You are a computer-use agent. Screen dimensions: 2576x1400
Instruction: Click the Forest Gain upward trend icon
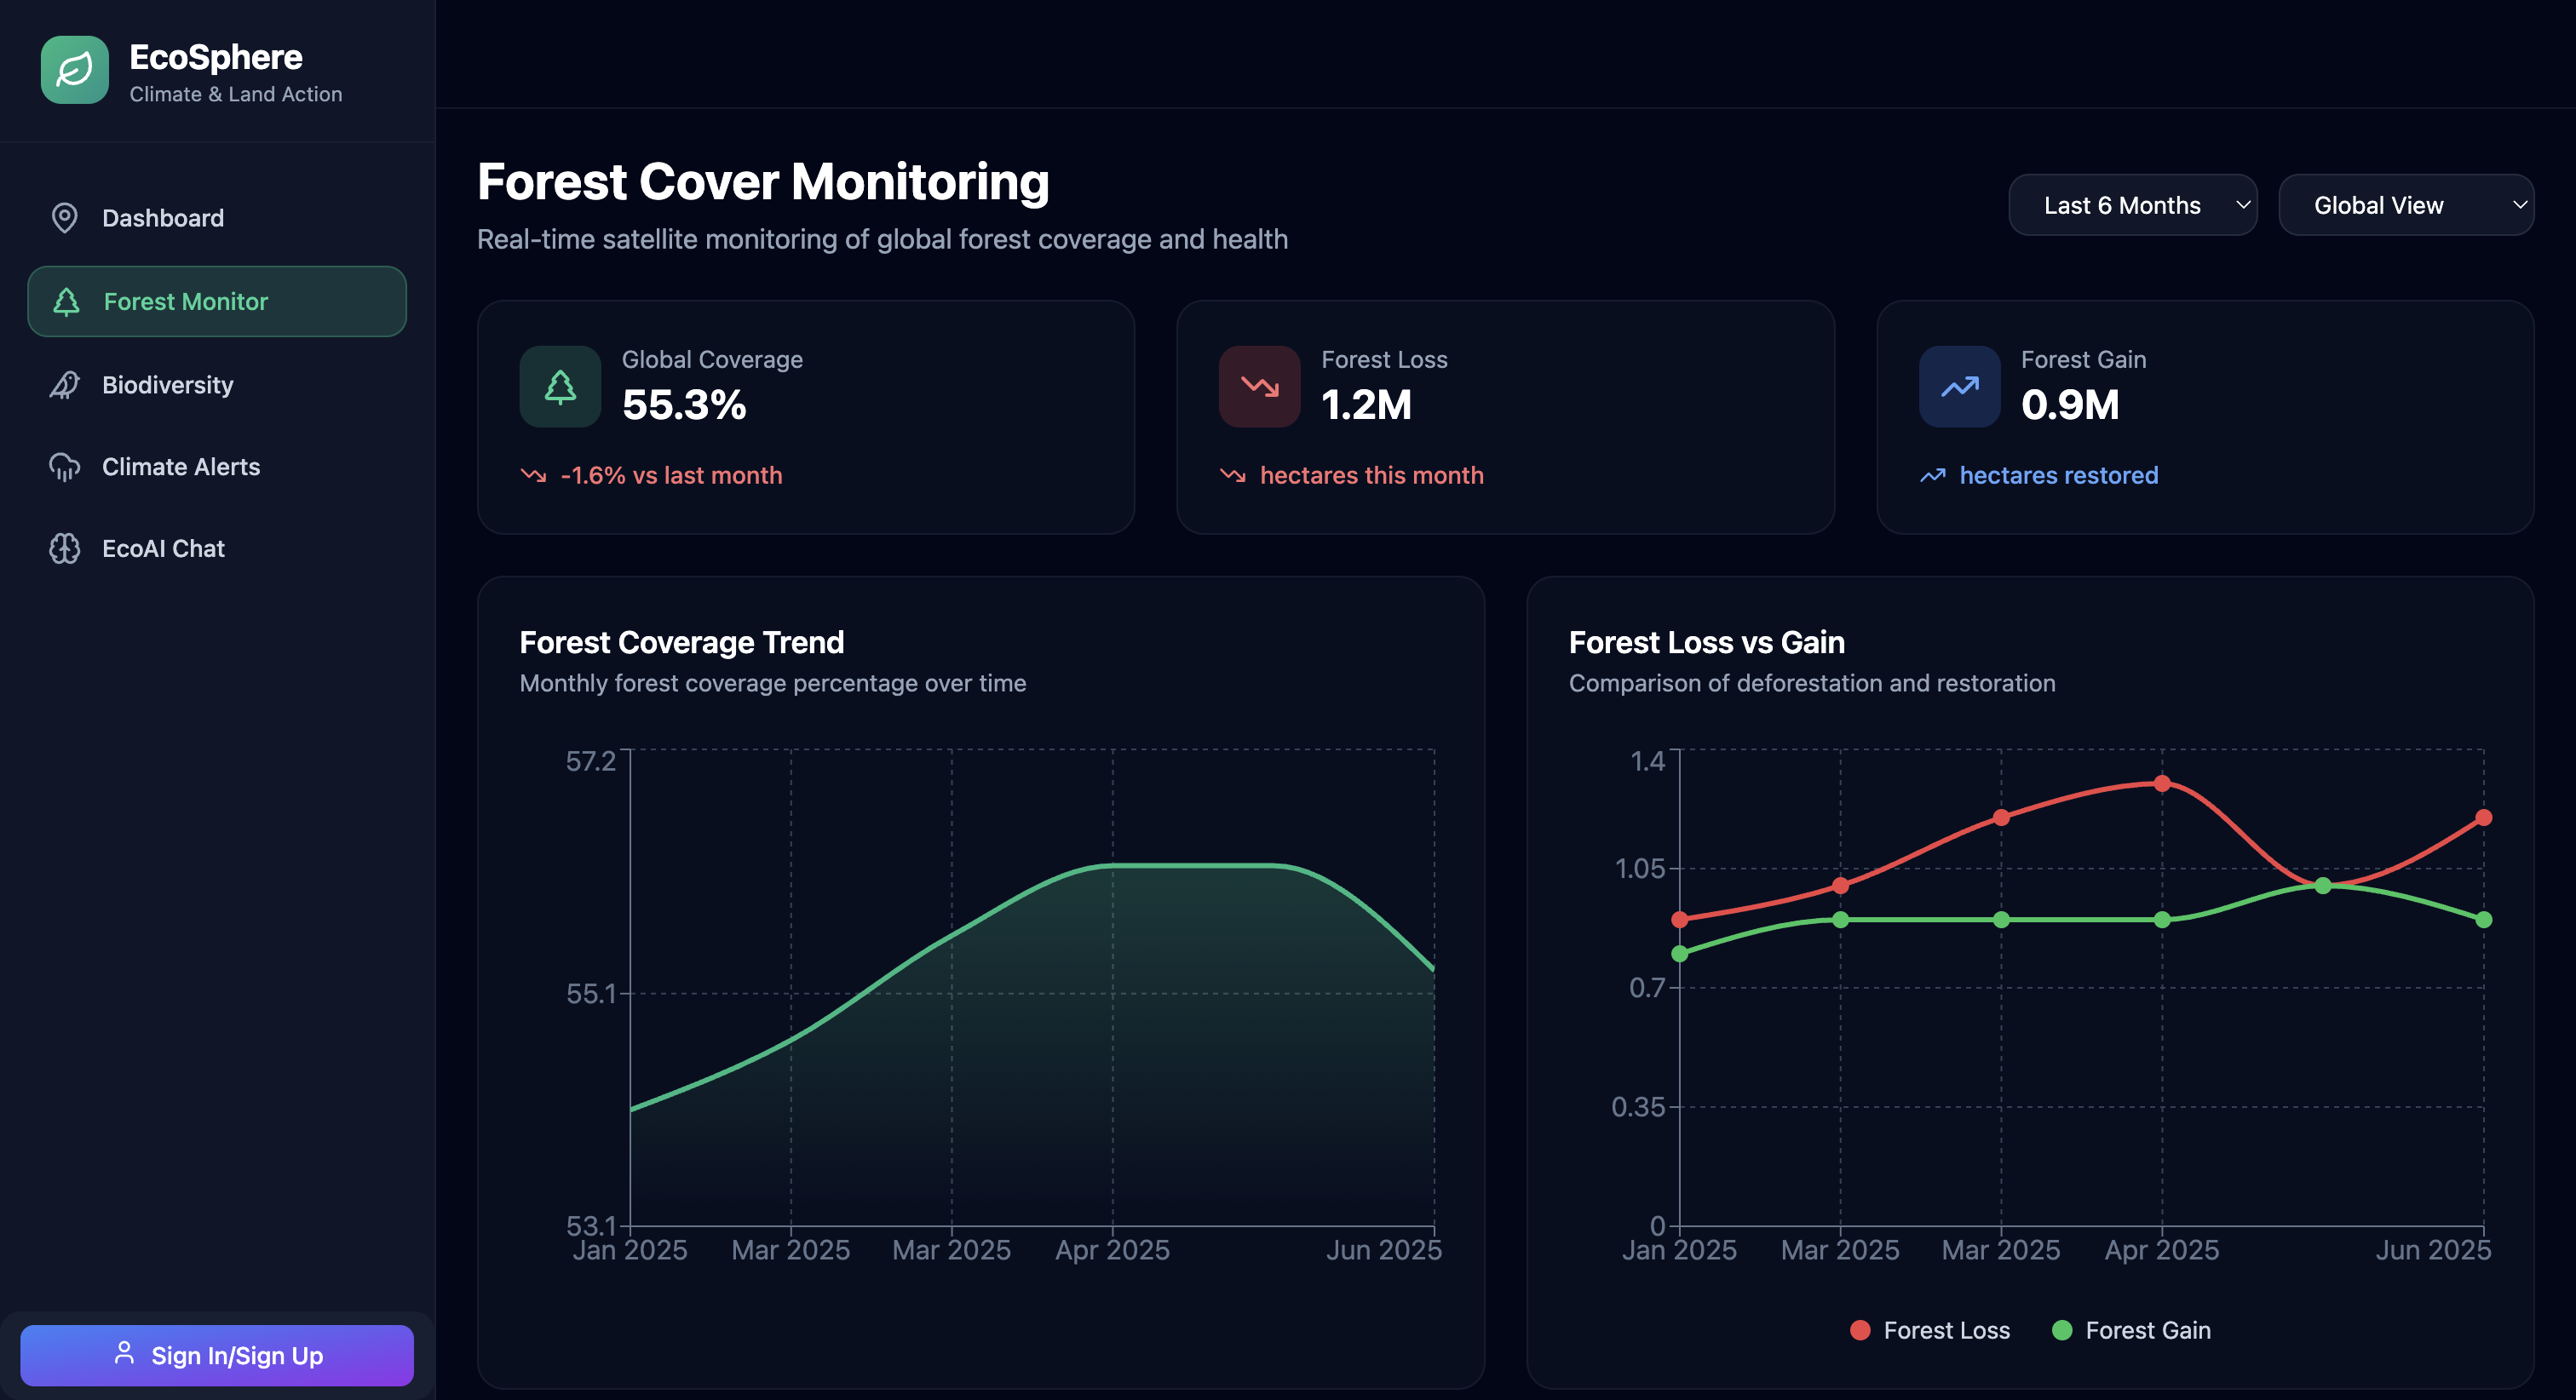(x=1959, y=387)
